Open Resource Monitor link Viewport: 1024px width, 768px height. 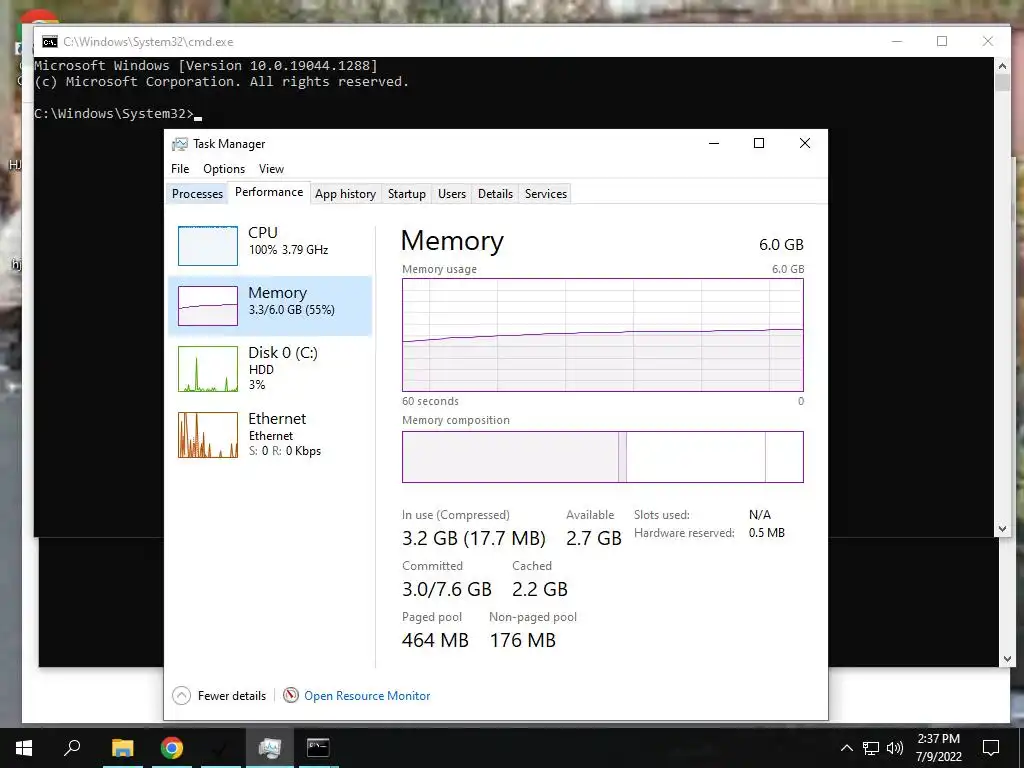tap(367, 696)
